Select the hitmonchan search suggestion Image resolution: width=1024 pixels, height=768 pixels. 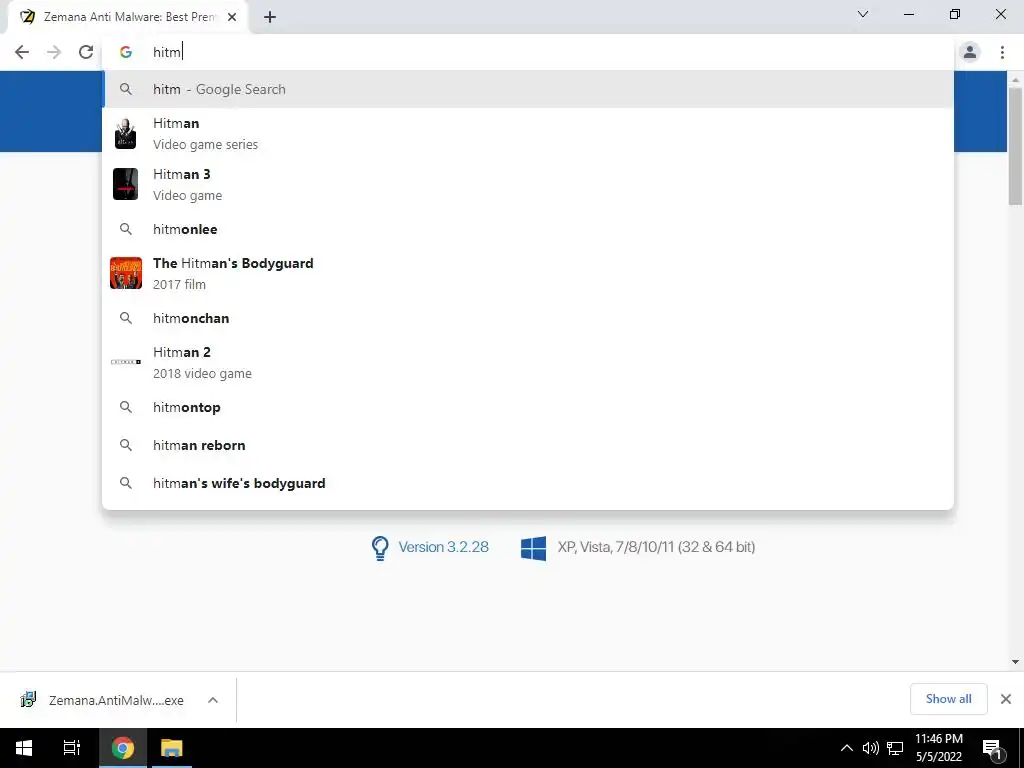point(528,318)
